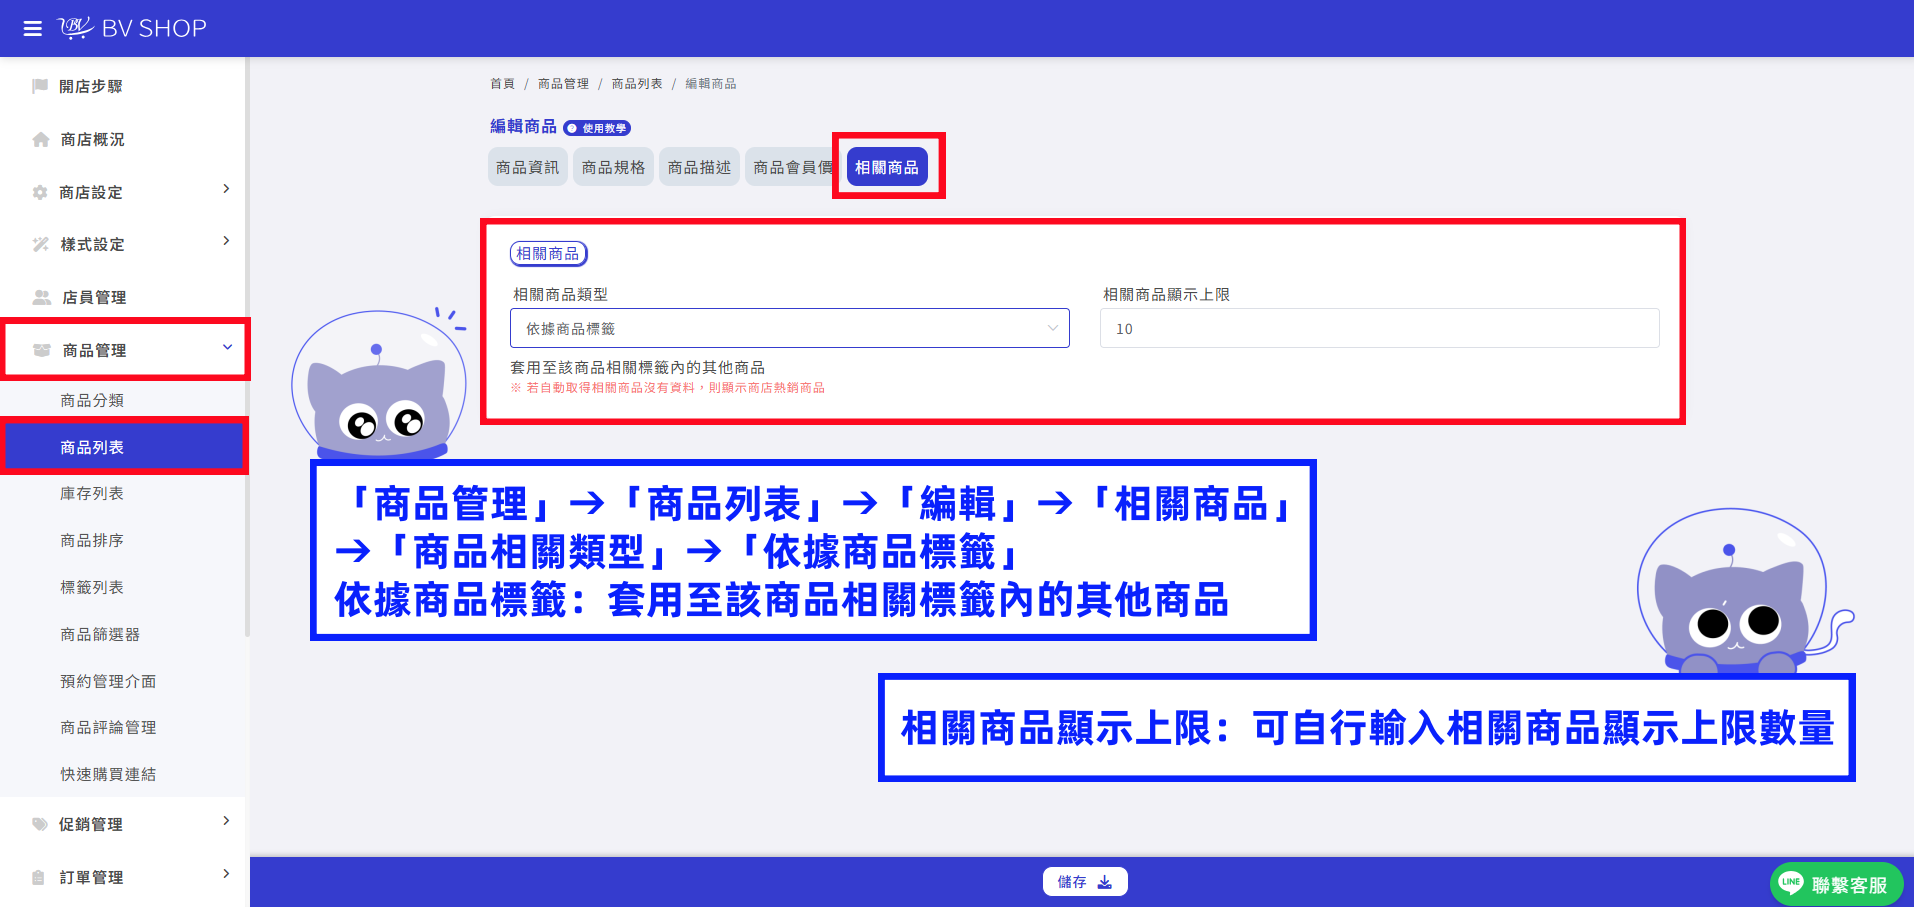Toggle the hamburger menu icon
Screen dimensions: 1914x907
tap(33, 28)
